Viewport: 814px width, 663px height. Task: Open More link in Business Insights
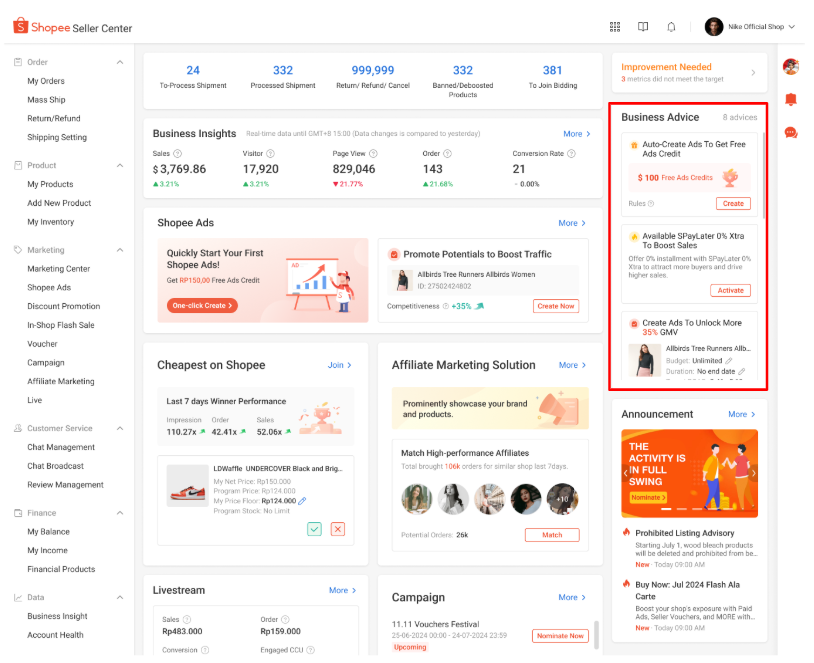(577, 134)
